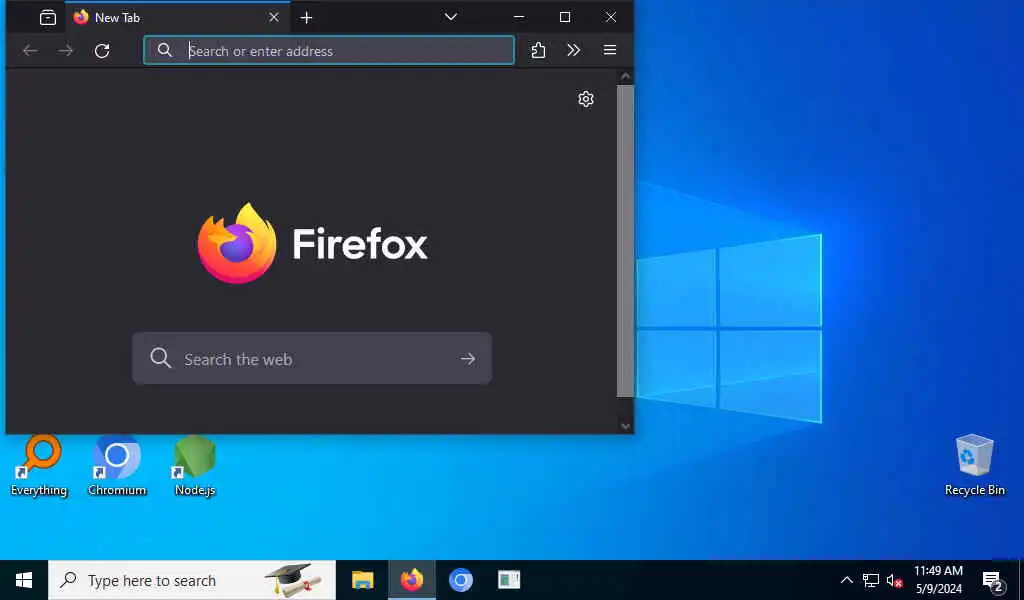Click the Search the web box
Image resolution: width=1024 pixels, height=600 pixels.
tap(312, 358)
